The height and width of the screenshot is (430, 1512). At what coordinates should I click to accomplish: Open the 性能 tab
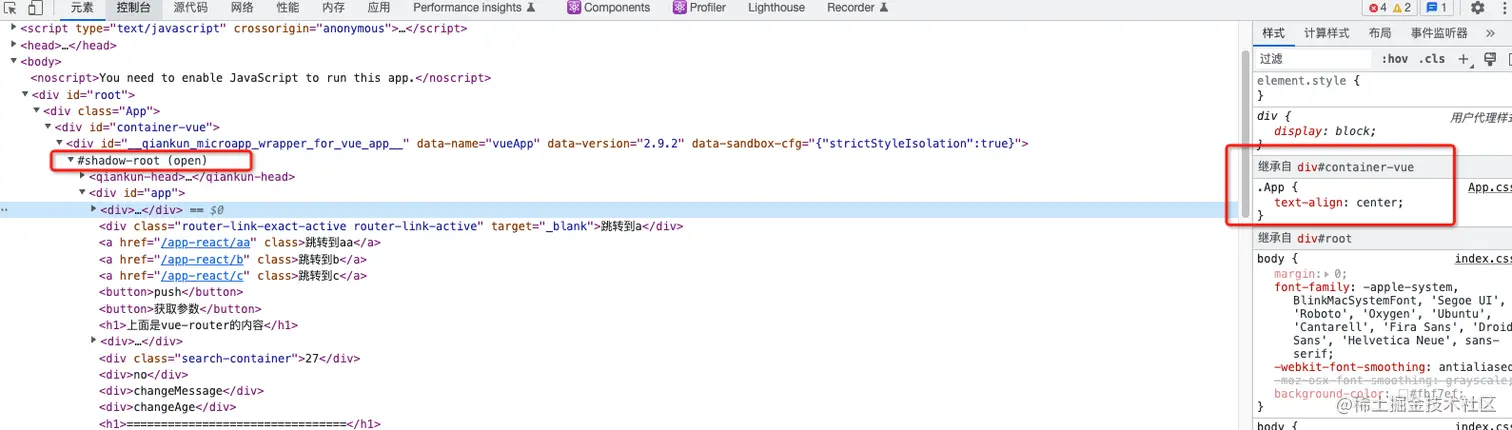(x=287, y=8)
